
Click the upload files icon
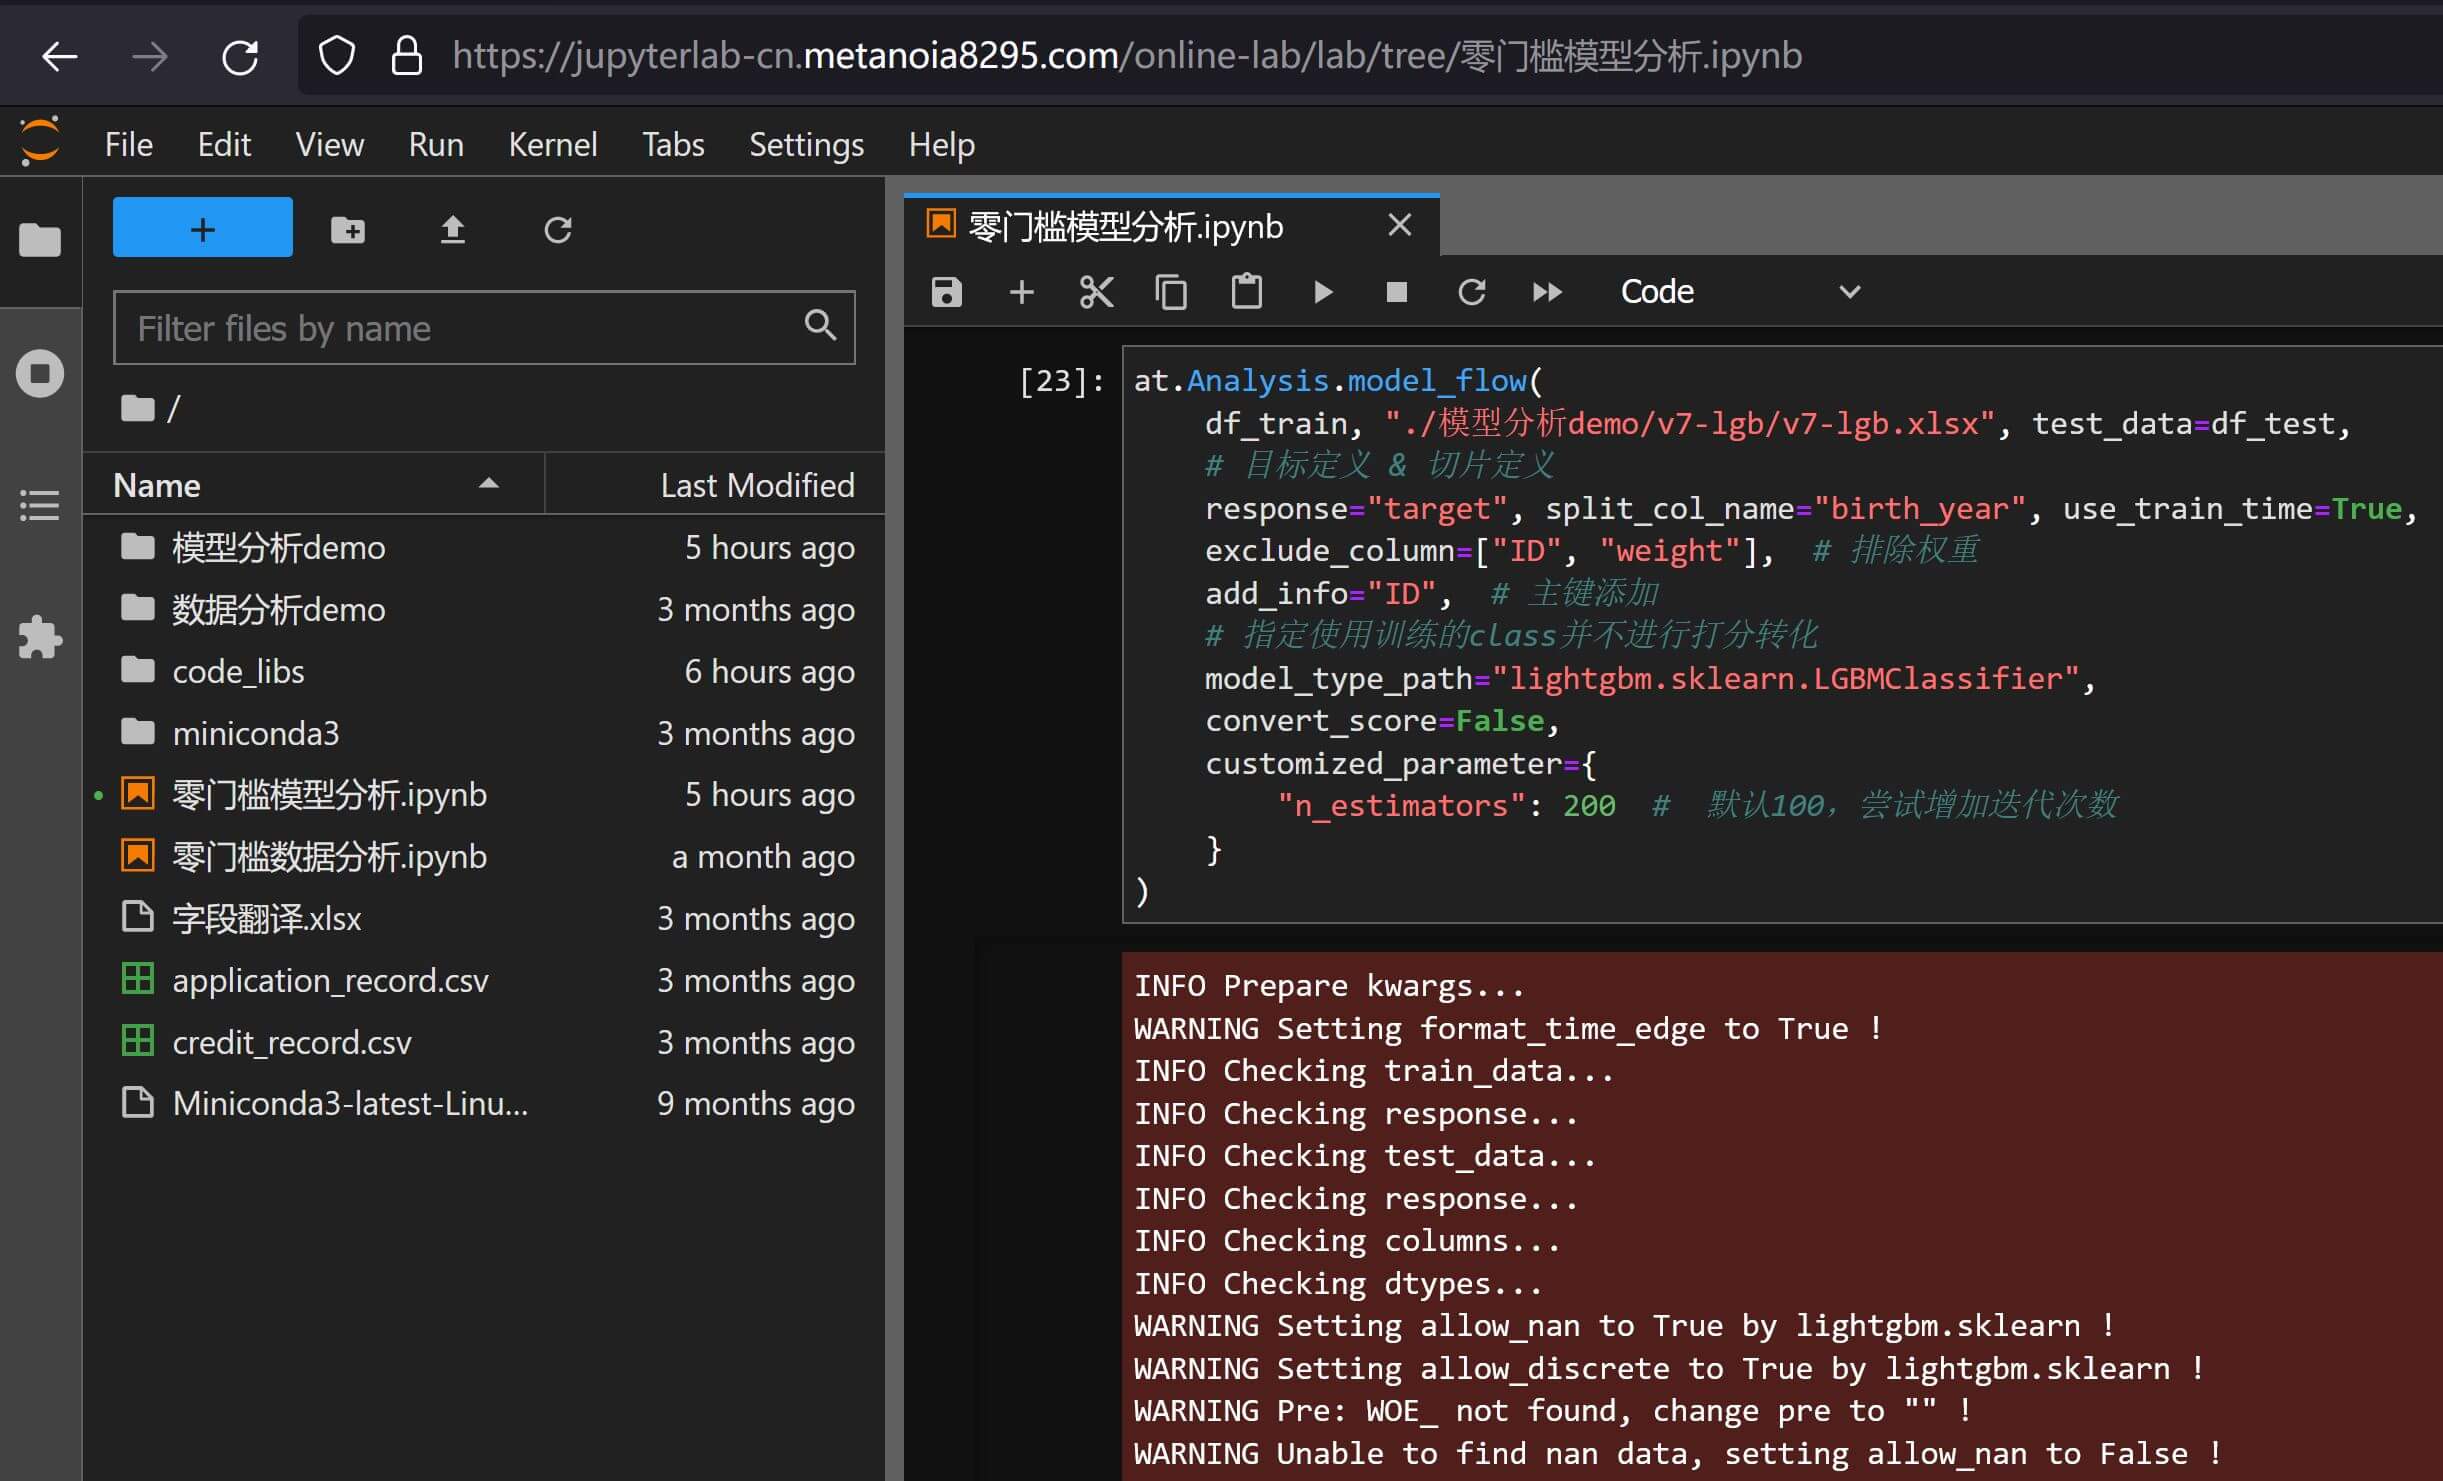click(453, 230)
